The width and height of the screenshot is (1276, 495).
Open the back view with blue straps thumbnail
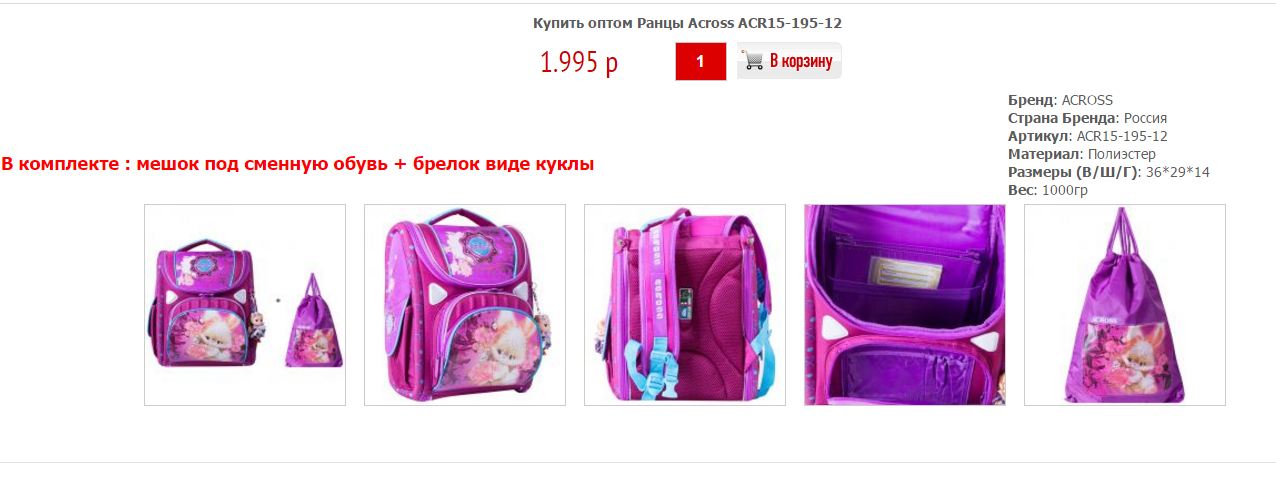[685, 305]
